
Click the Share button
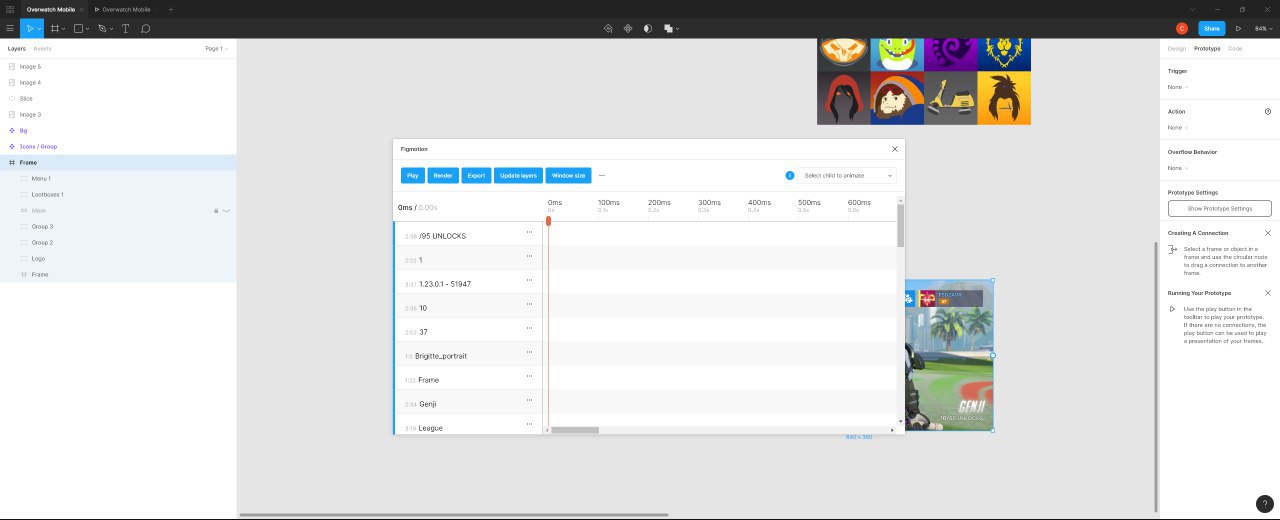[x=1212, y=29]
